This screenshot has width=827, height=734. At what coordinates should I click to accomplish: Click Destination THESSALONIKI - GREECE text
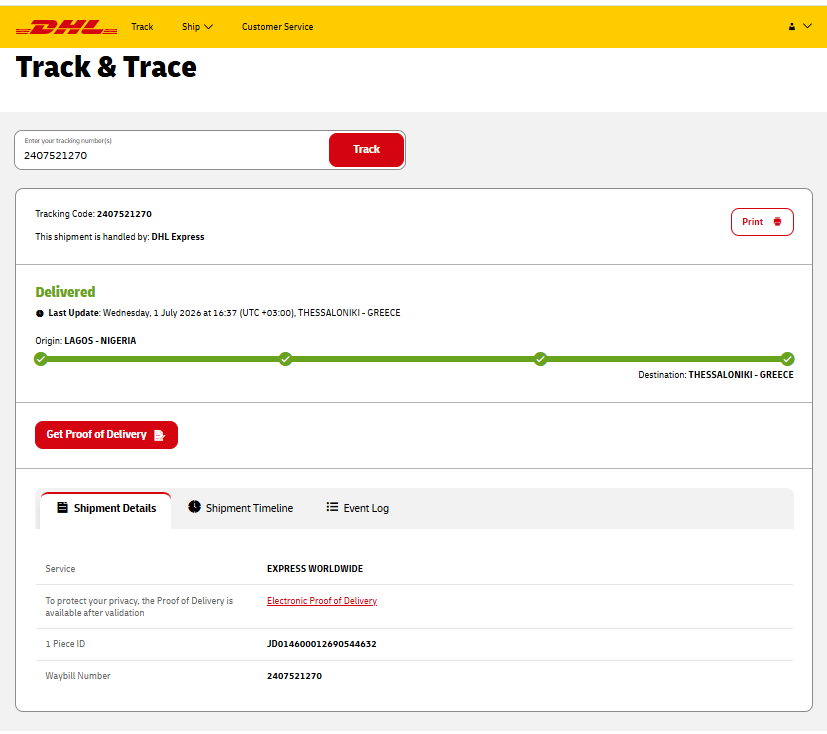tap(716, 375)
